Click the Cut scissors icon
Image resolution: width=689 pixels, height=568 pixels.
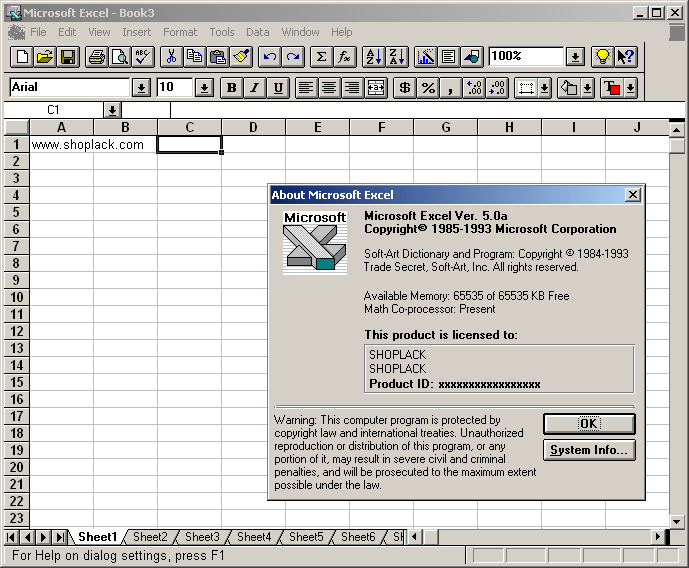coord(172,57)
